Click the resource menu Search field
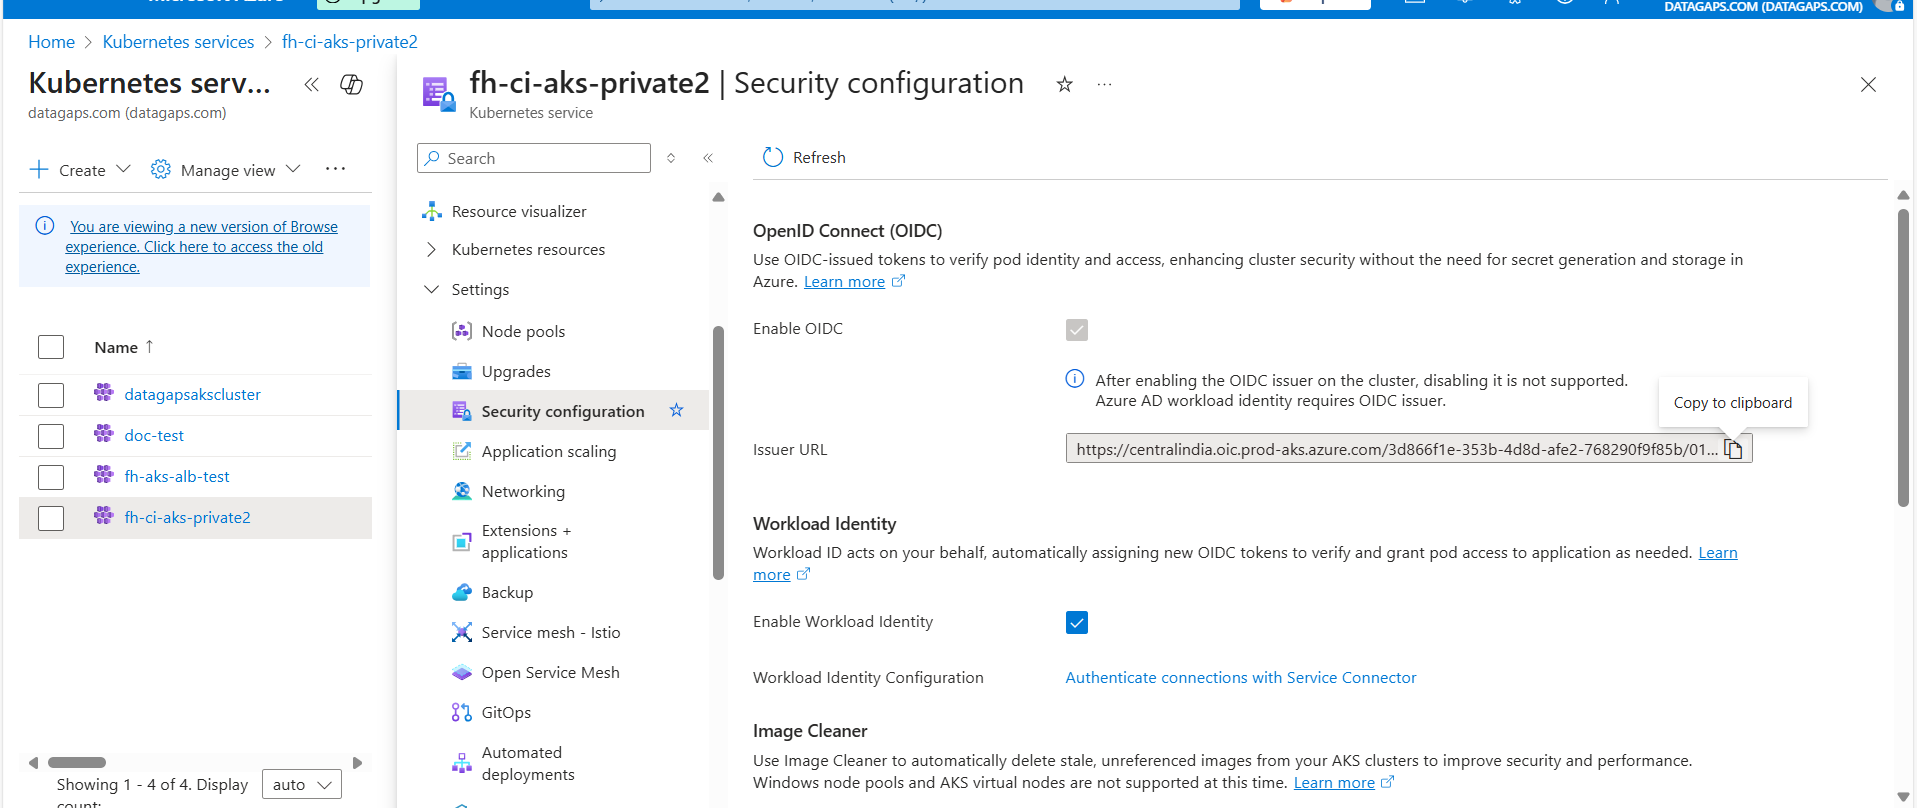 pos(534,158)
